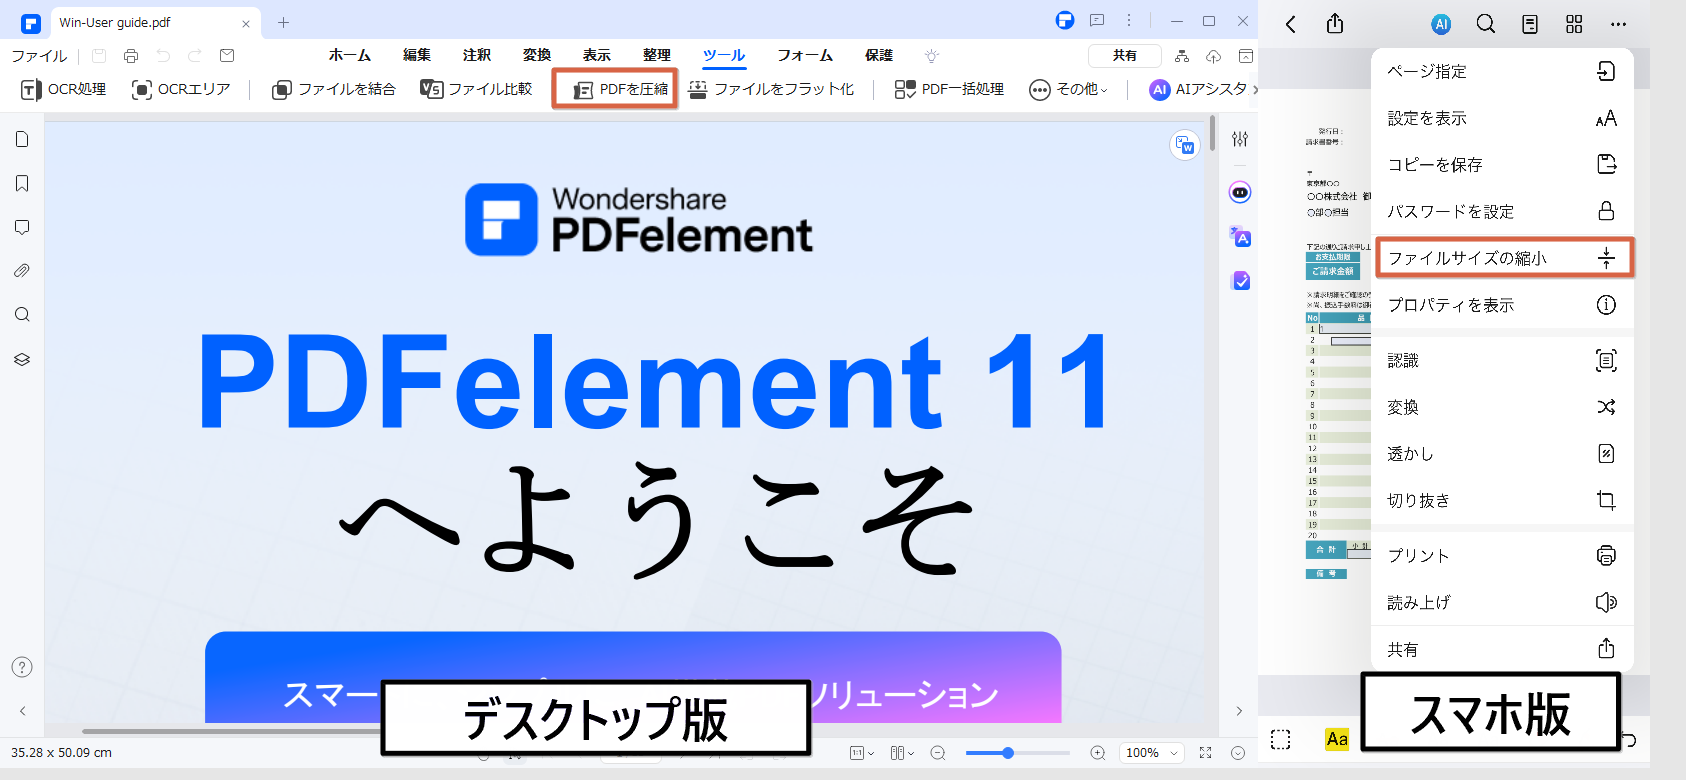This screenshot has height=780, width=1686.
Task: Click the translate icon in right sidebar
Action: (1241, 237)
